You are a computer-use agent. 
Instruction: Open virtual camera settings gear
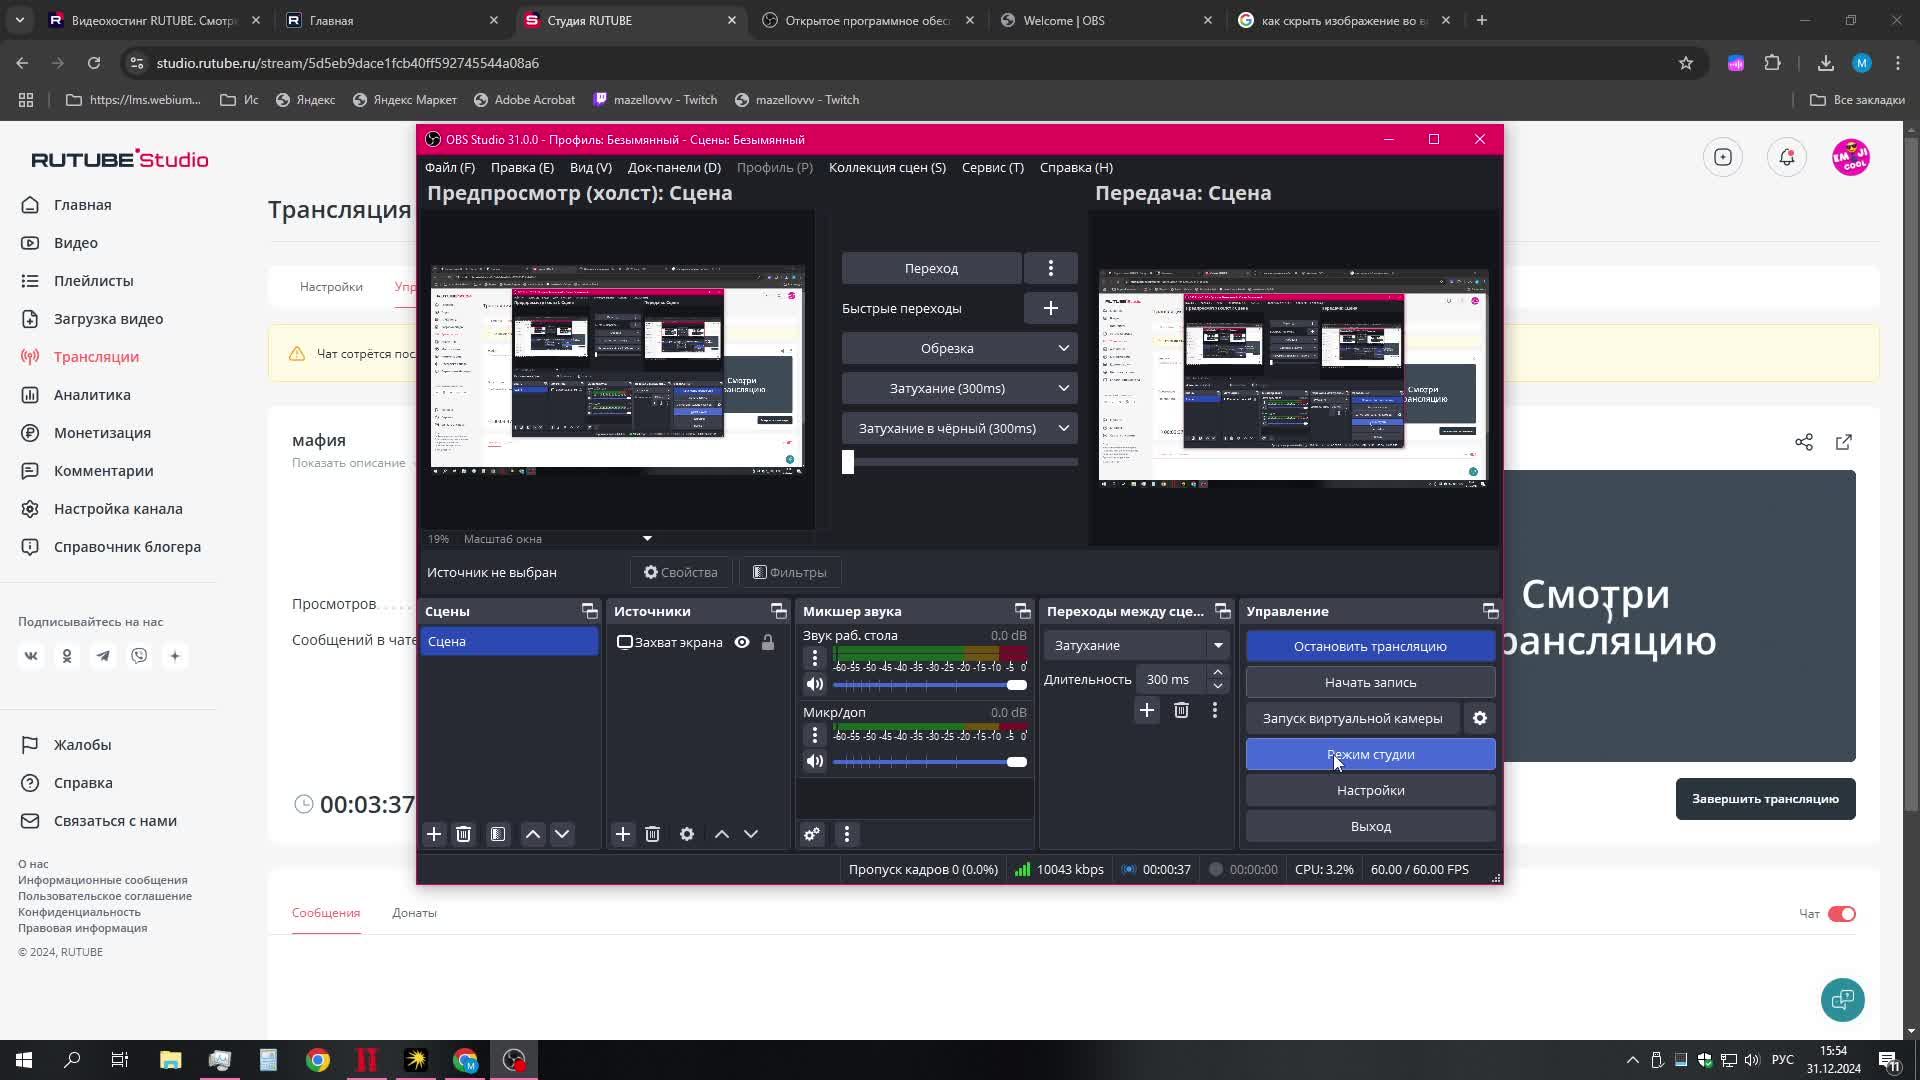click(x=1480, y=718)
